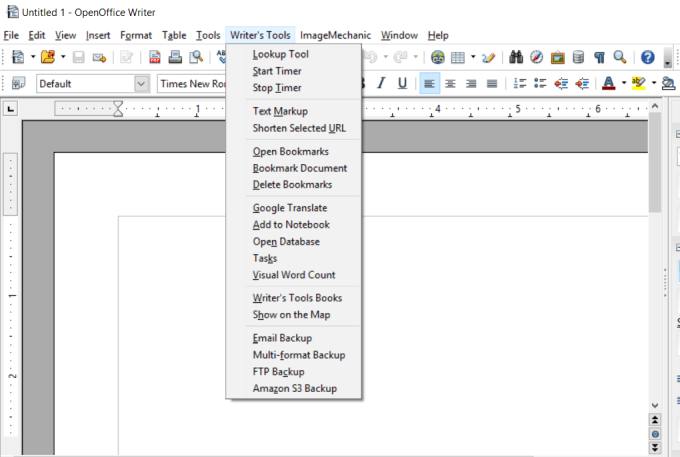Choose Google Translate menu entry
Screen dimensions: 680x457
[x=290, y=208]
